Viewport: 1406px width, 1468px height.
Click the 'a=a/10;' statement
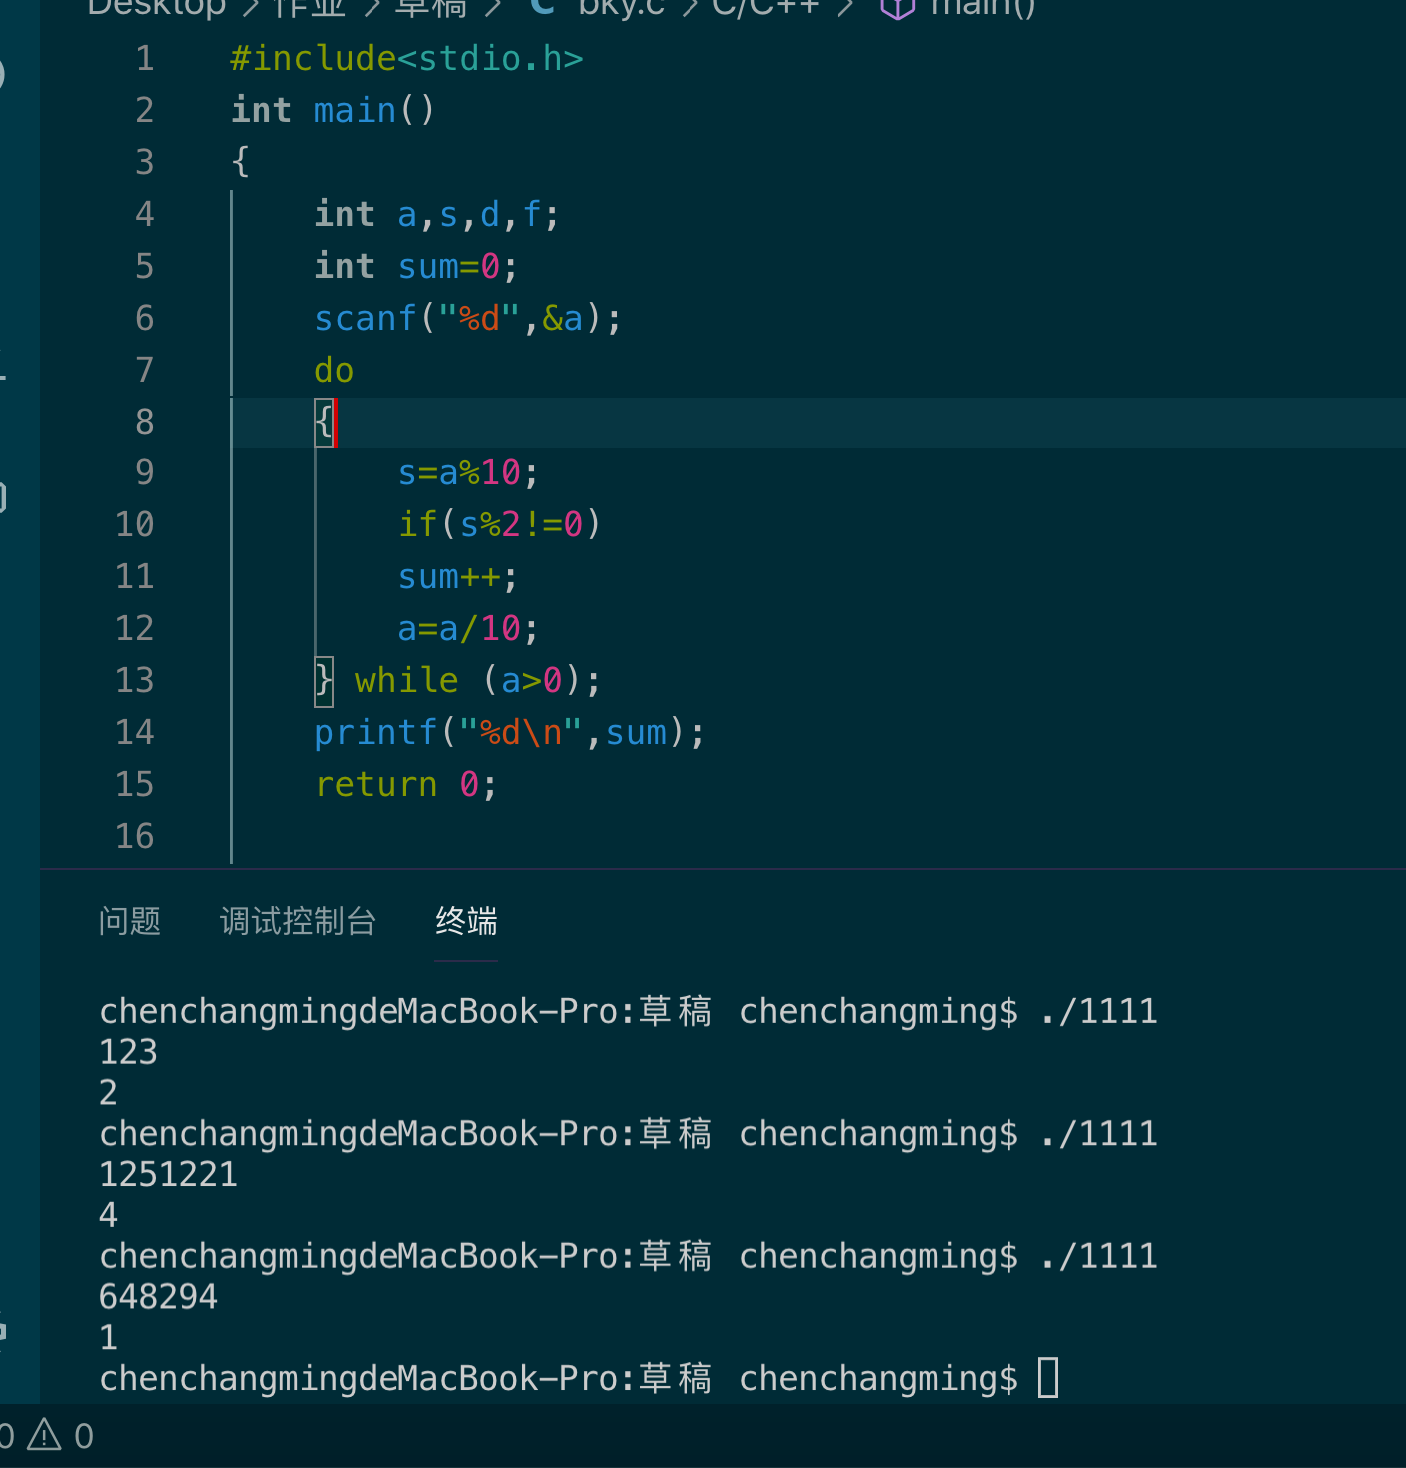coord(468,628)
